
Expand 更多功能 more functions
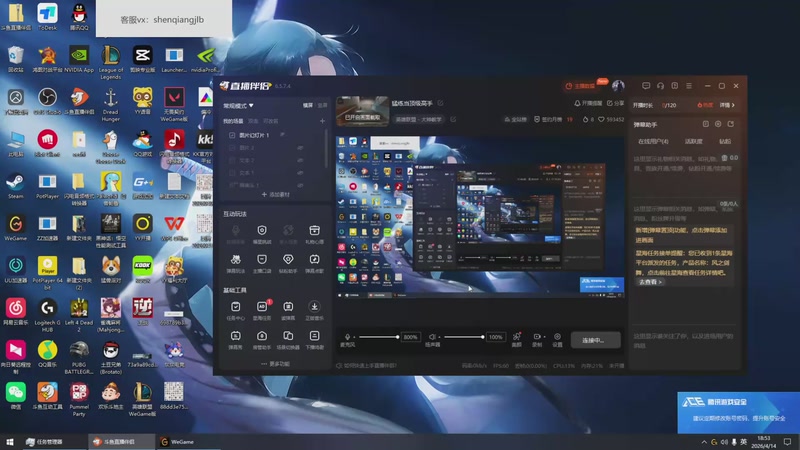point(276,364)
